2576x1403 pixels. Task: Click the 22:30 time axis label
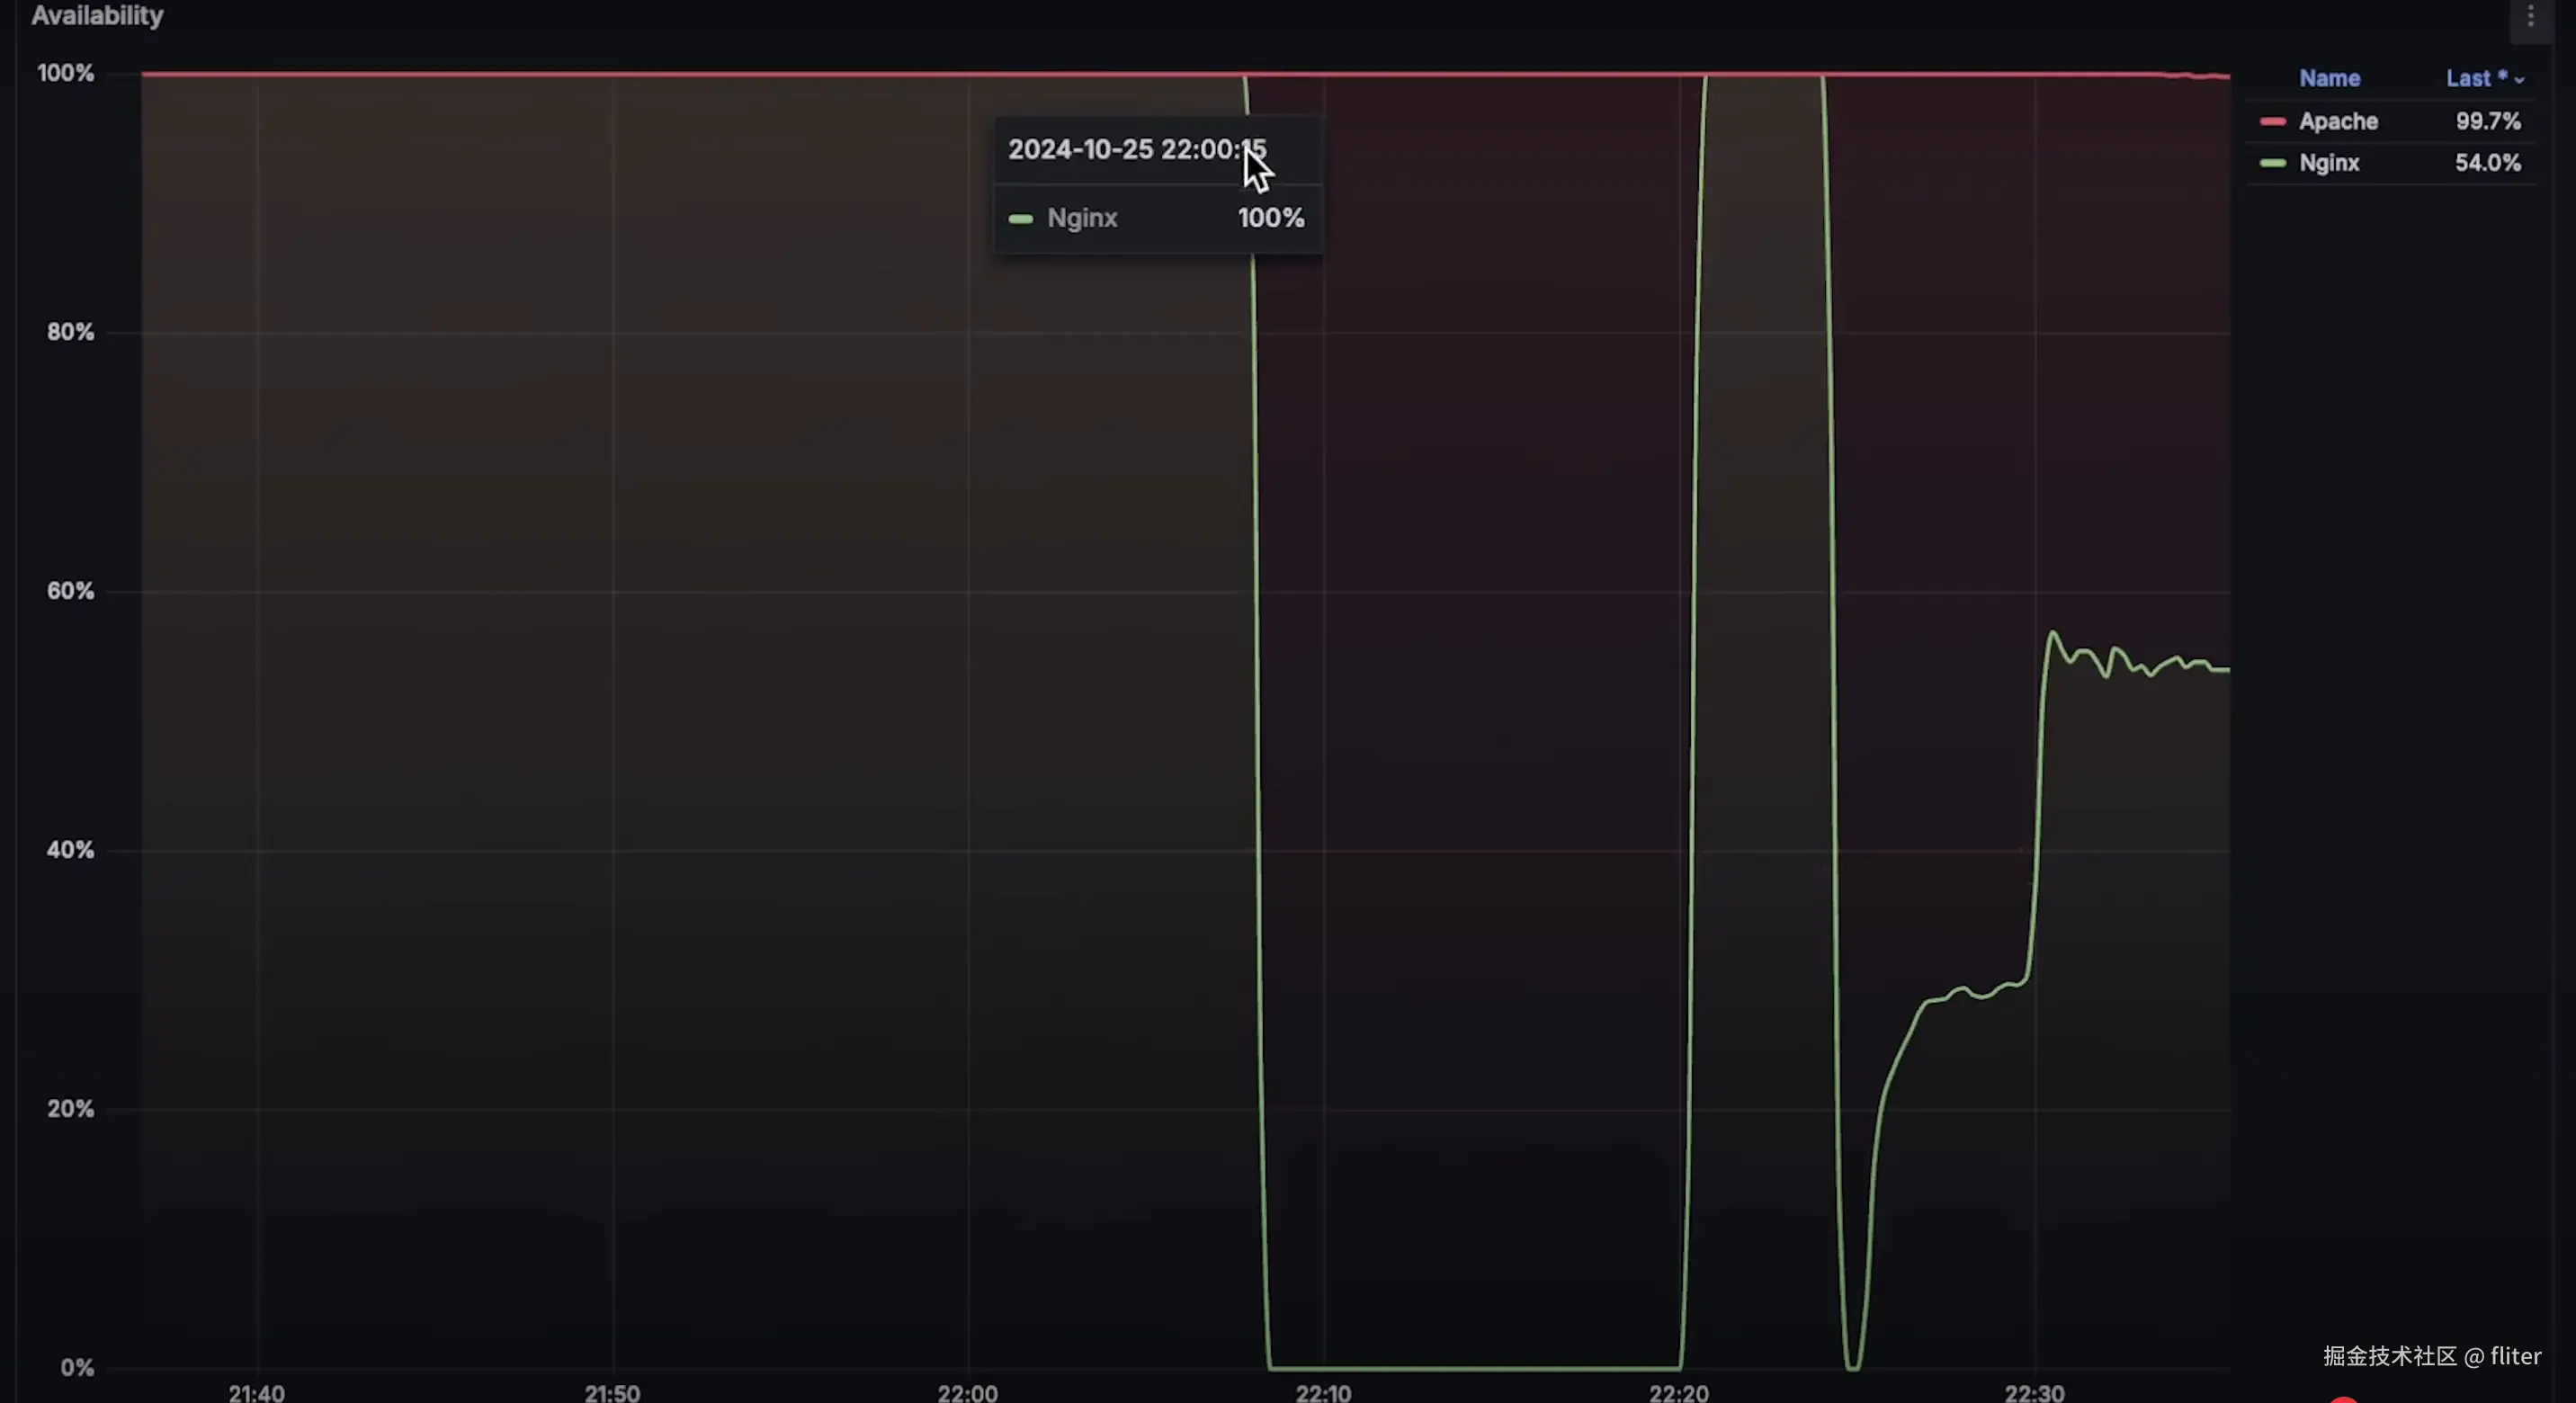2034,1392
